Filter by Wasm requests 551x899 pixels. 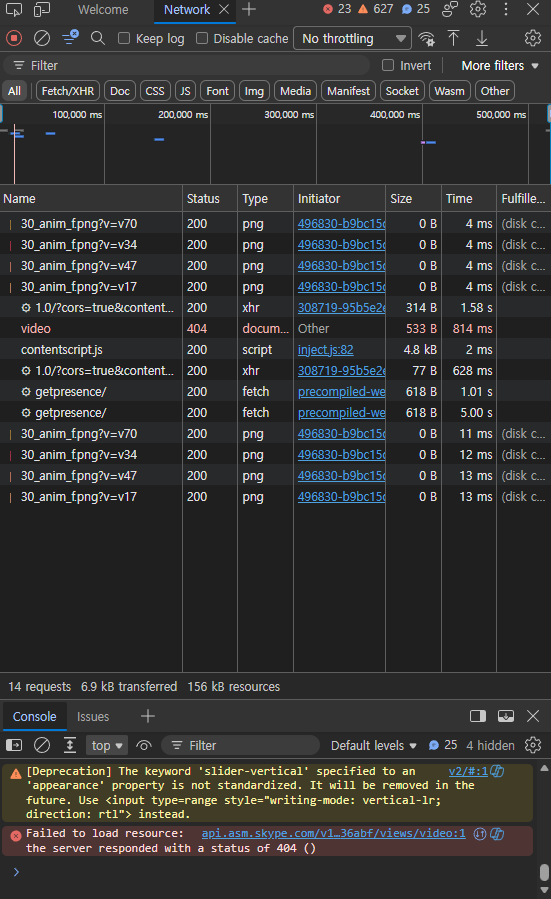[x=450, y=91]
